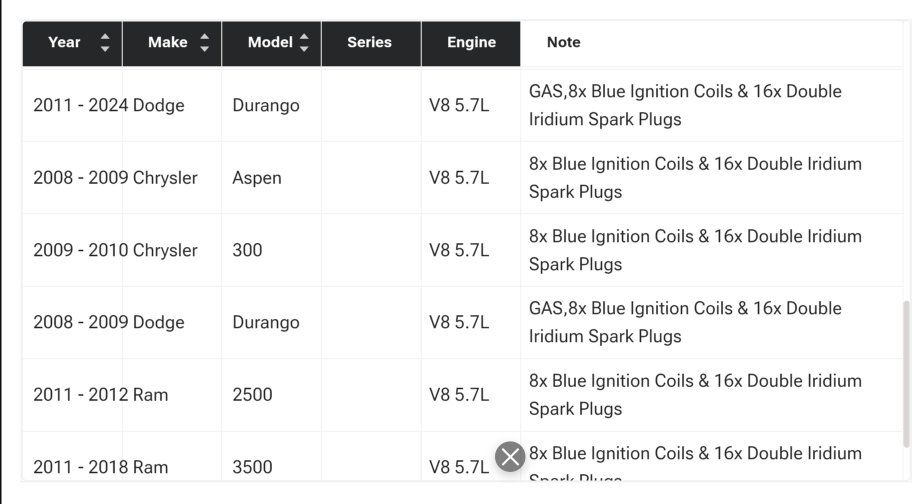The height and width of the screenshot is (504, 915).
Task: Click the Aspen model cell
Action: click(x=257, y=178)
